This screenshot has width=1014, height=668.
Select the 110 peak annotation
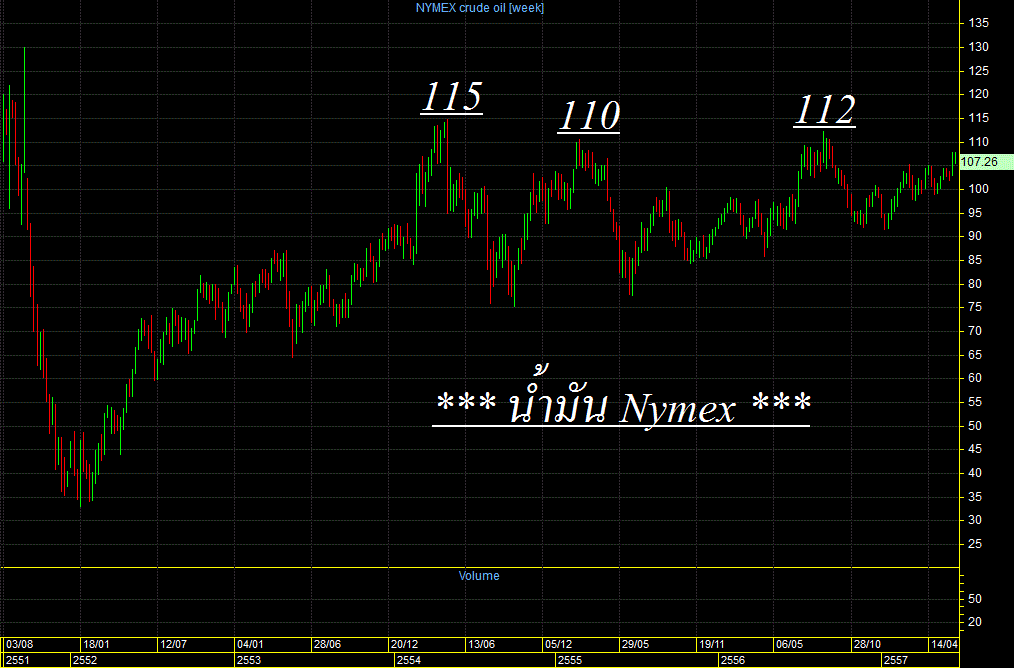(x=588, y=116)
